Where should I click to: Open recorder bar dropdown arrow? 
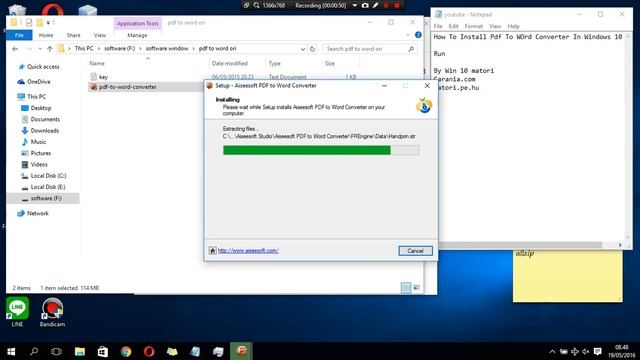(354, 5)
